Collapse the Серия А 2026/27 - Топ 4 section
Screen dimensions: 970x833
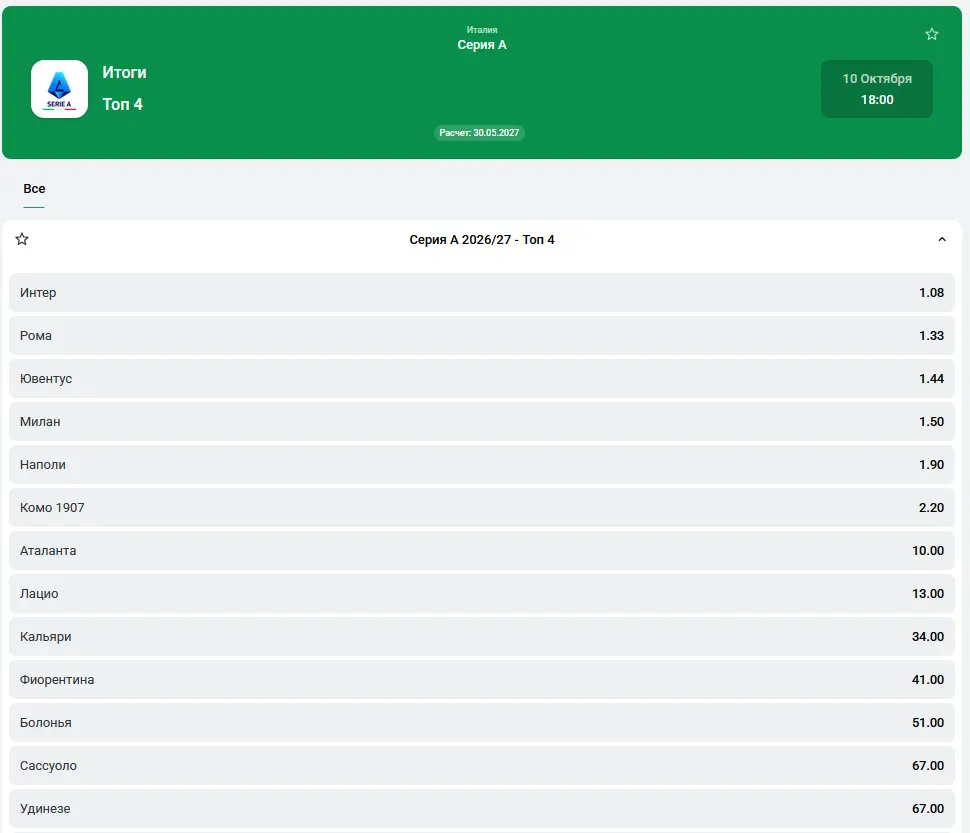(942, 239)
